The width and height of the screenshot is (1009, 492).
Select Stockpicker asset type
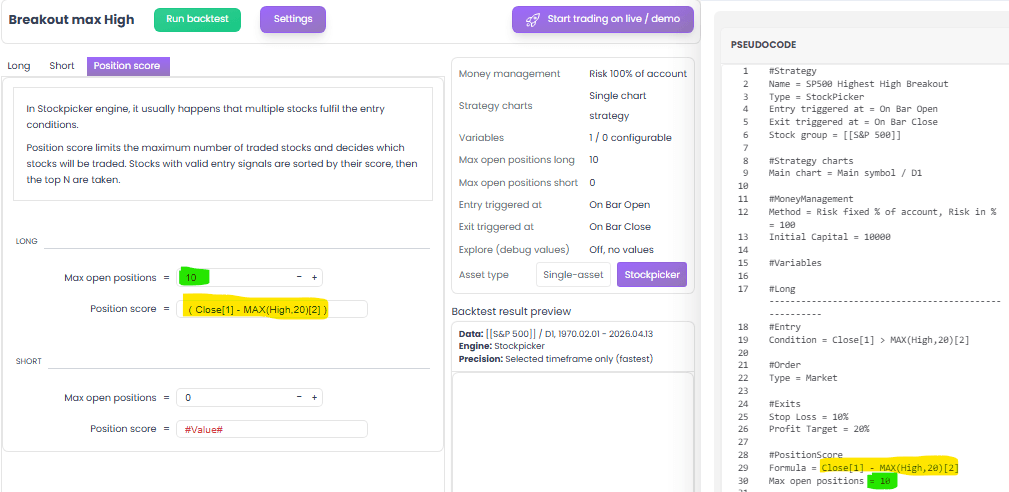(x=652, y=275)
